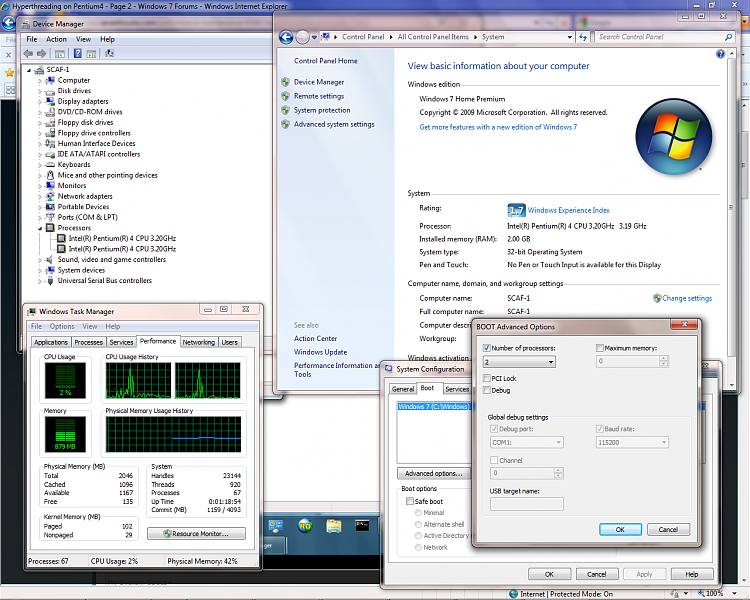Collapse the Processors tree node
This screenshot has height=600, width=750.
(40, 228)
